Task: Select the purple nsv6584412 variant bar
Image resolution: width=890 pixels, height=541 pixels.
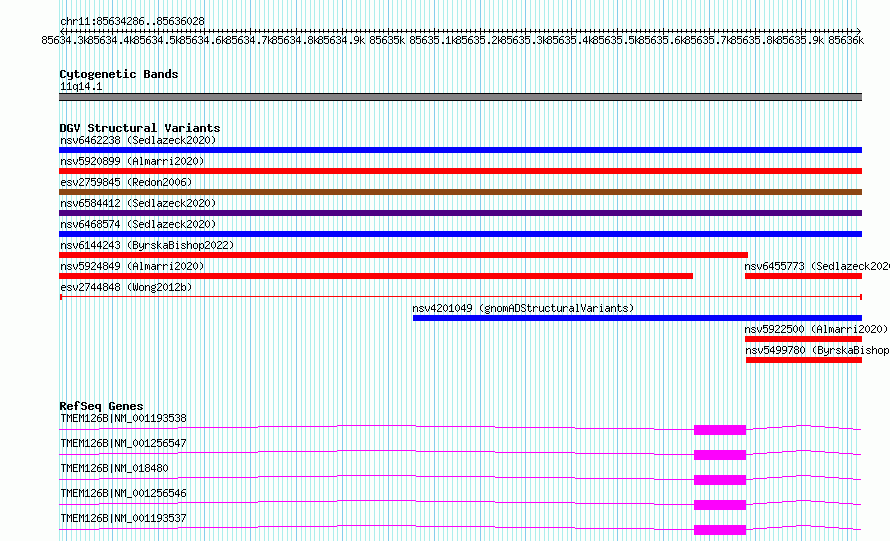Action: [x=460, y=213]
